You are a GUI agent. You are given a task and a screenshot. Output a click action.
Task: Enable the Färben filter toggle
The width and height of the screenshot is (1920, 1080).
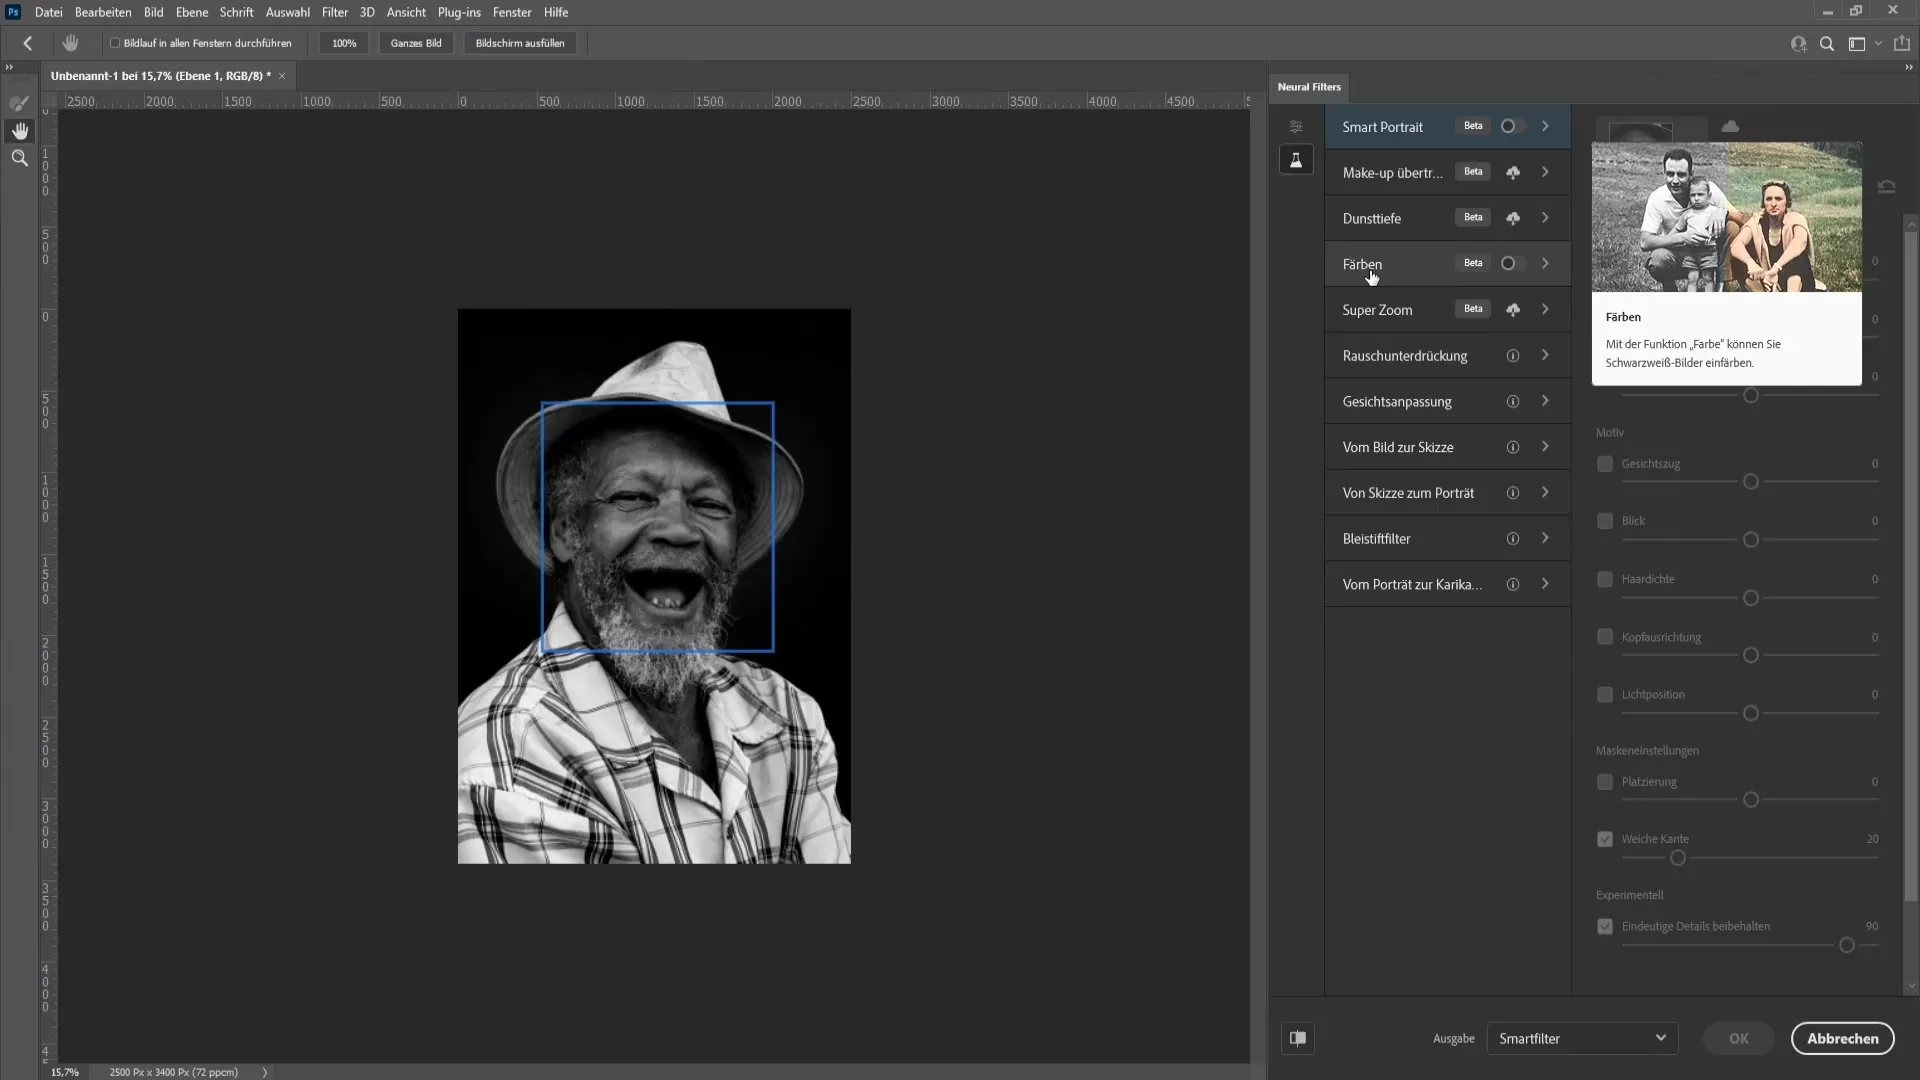(x=1512, y=263)
